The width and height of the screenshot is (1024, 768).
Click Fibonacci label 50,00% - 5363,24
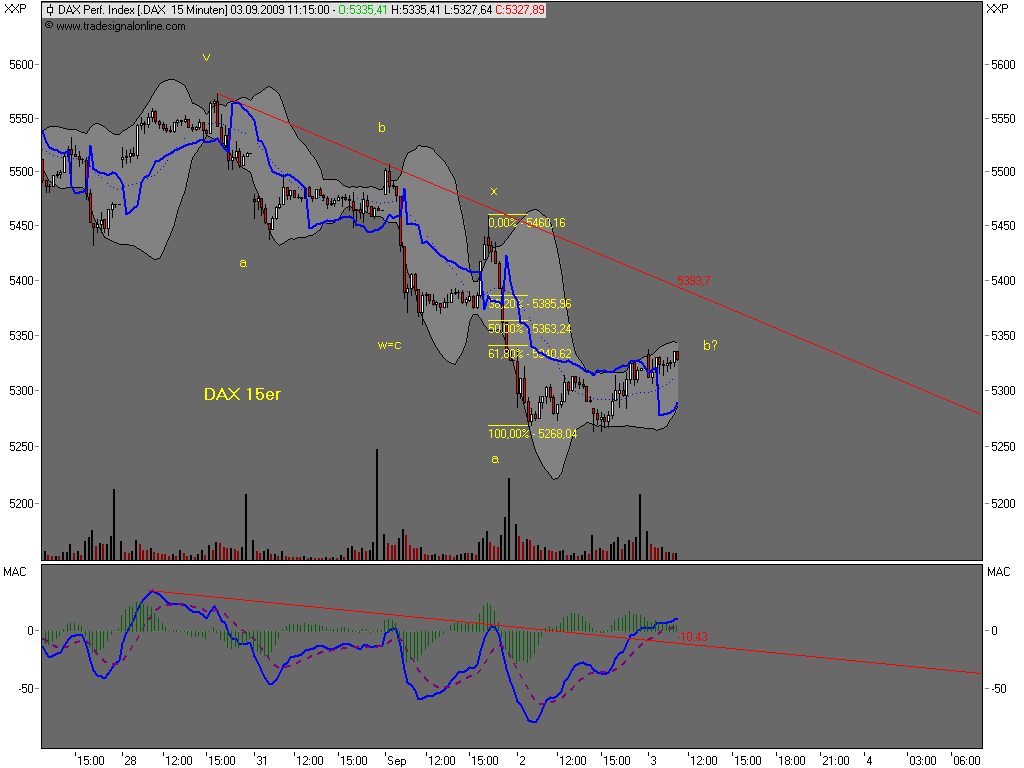(530, 328)
